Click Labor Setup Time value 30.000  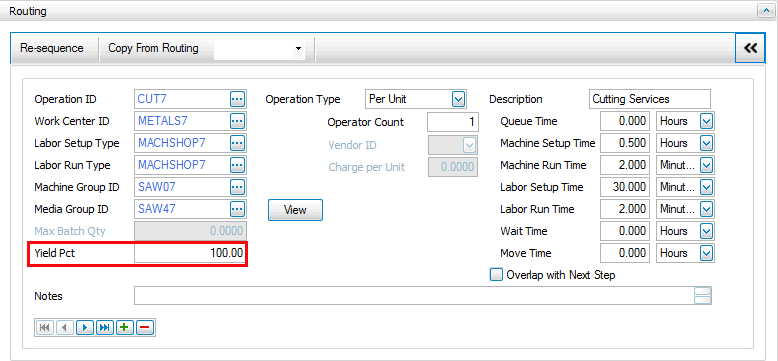point(625,187)
